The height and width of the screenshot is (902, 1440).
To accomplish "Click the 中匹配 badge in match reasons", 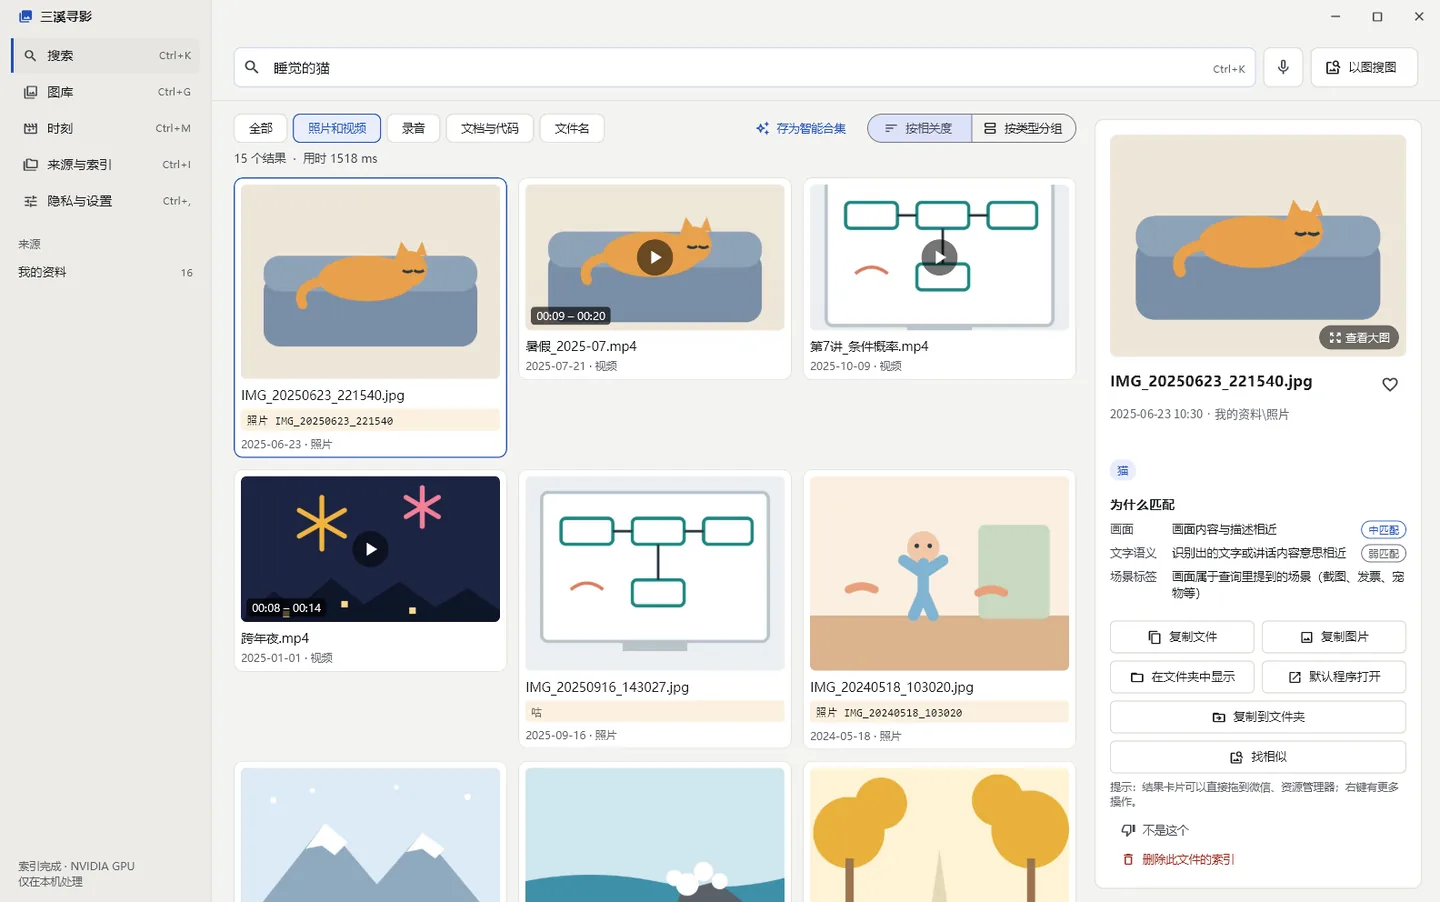I will [x=1383, y=530].
